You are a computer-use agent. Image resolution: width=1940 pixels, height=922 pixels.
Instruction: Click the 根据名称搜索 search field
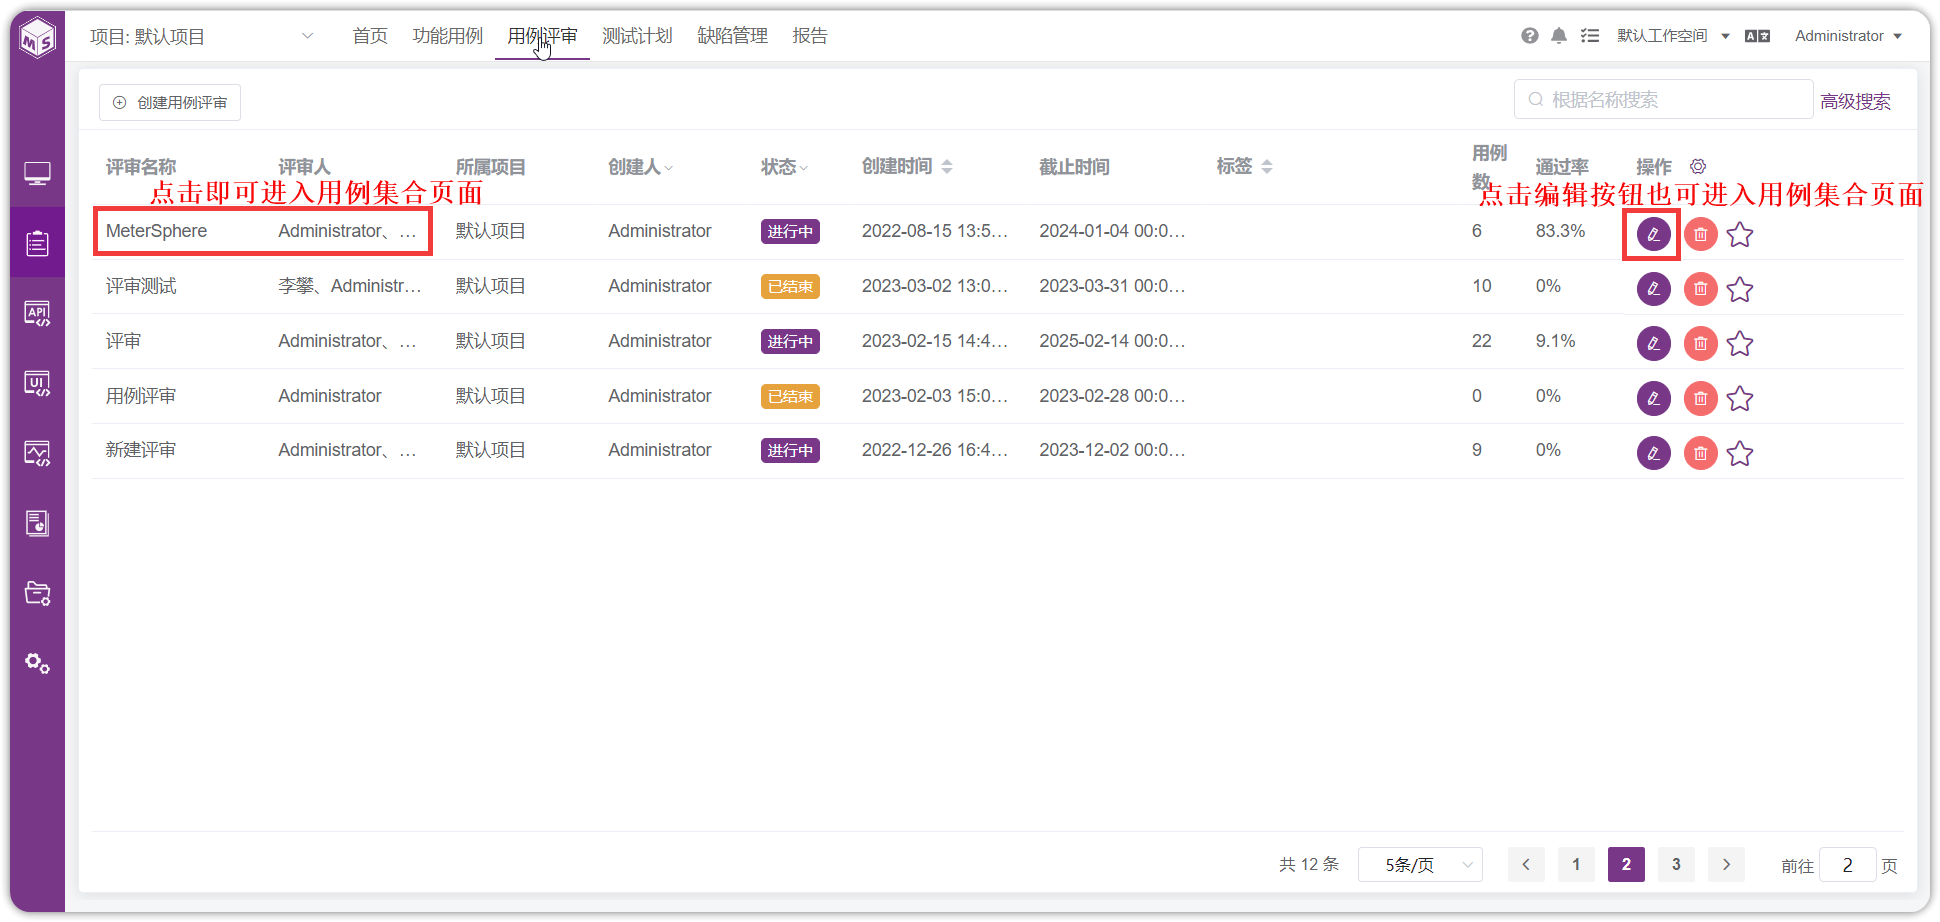1663,99
